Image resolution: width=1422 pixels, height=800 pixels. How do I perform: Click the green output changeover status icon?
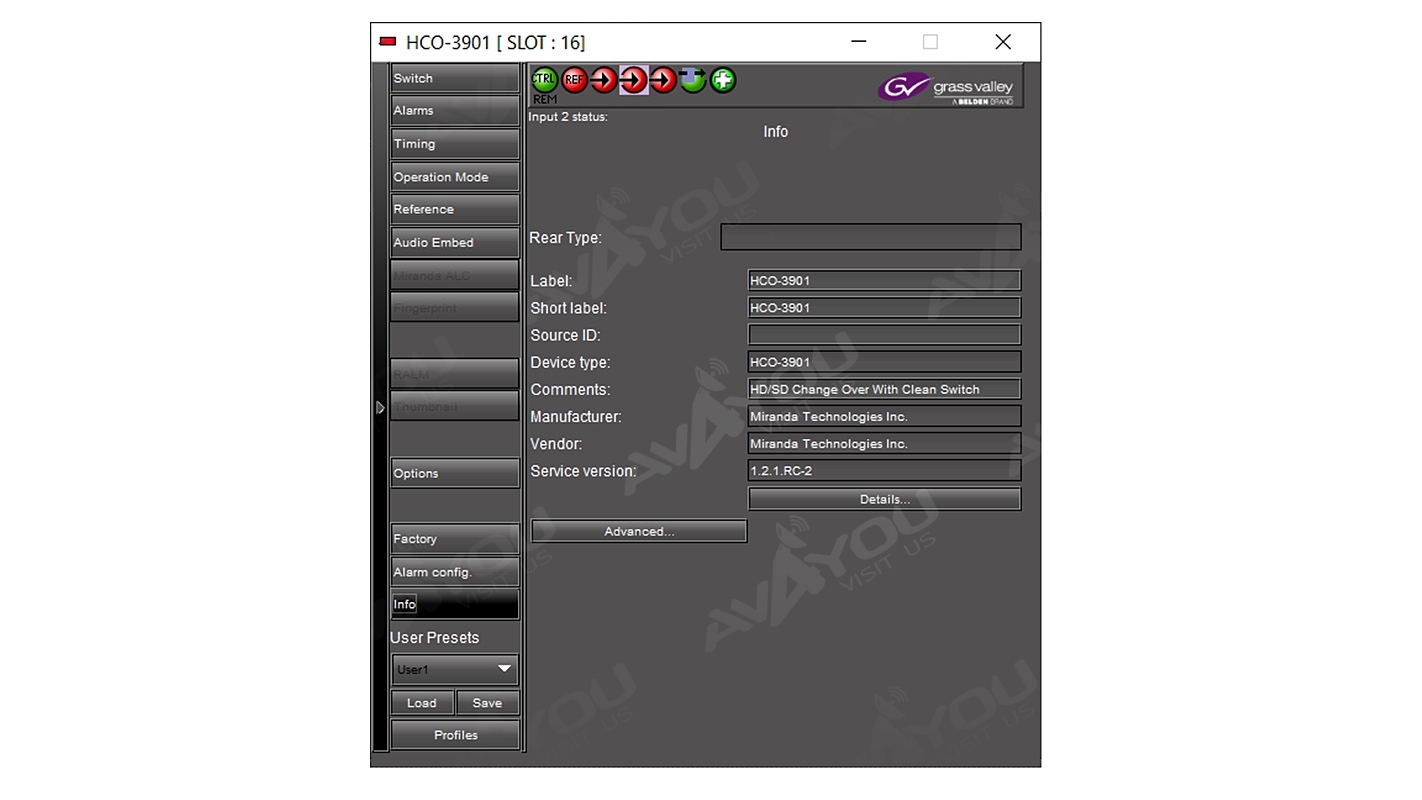tap(692, 80)
